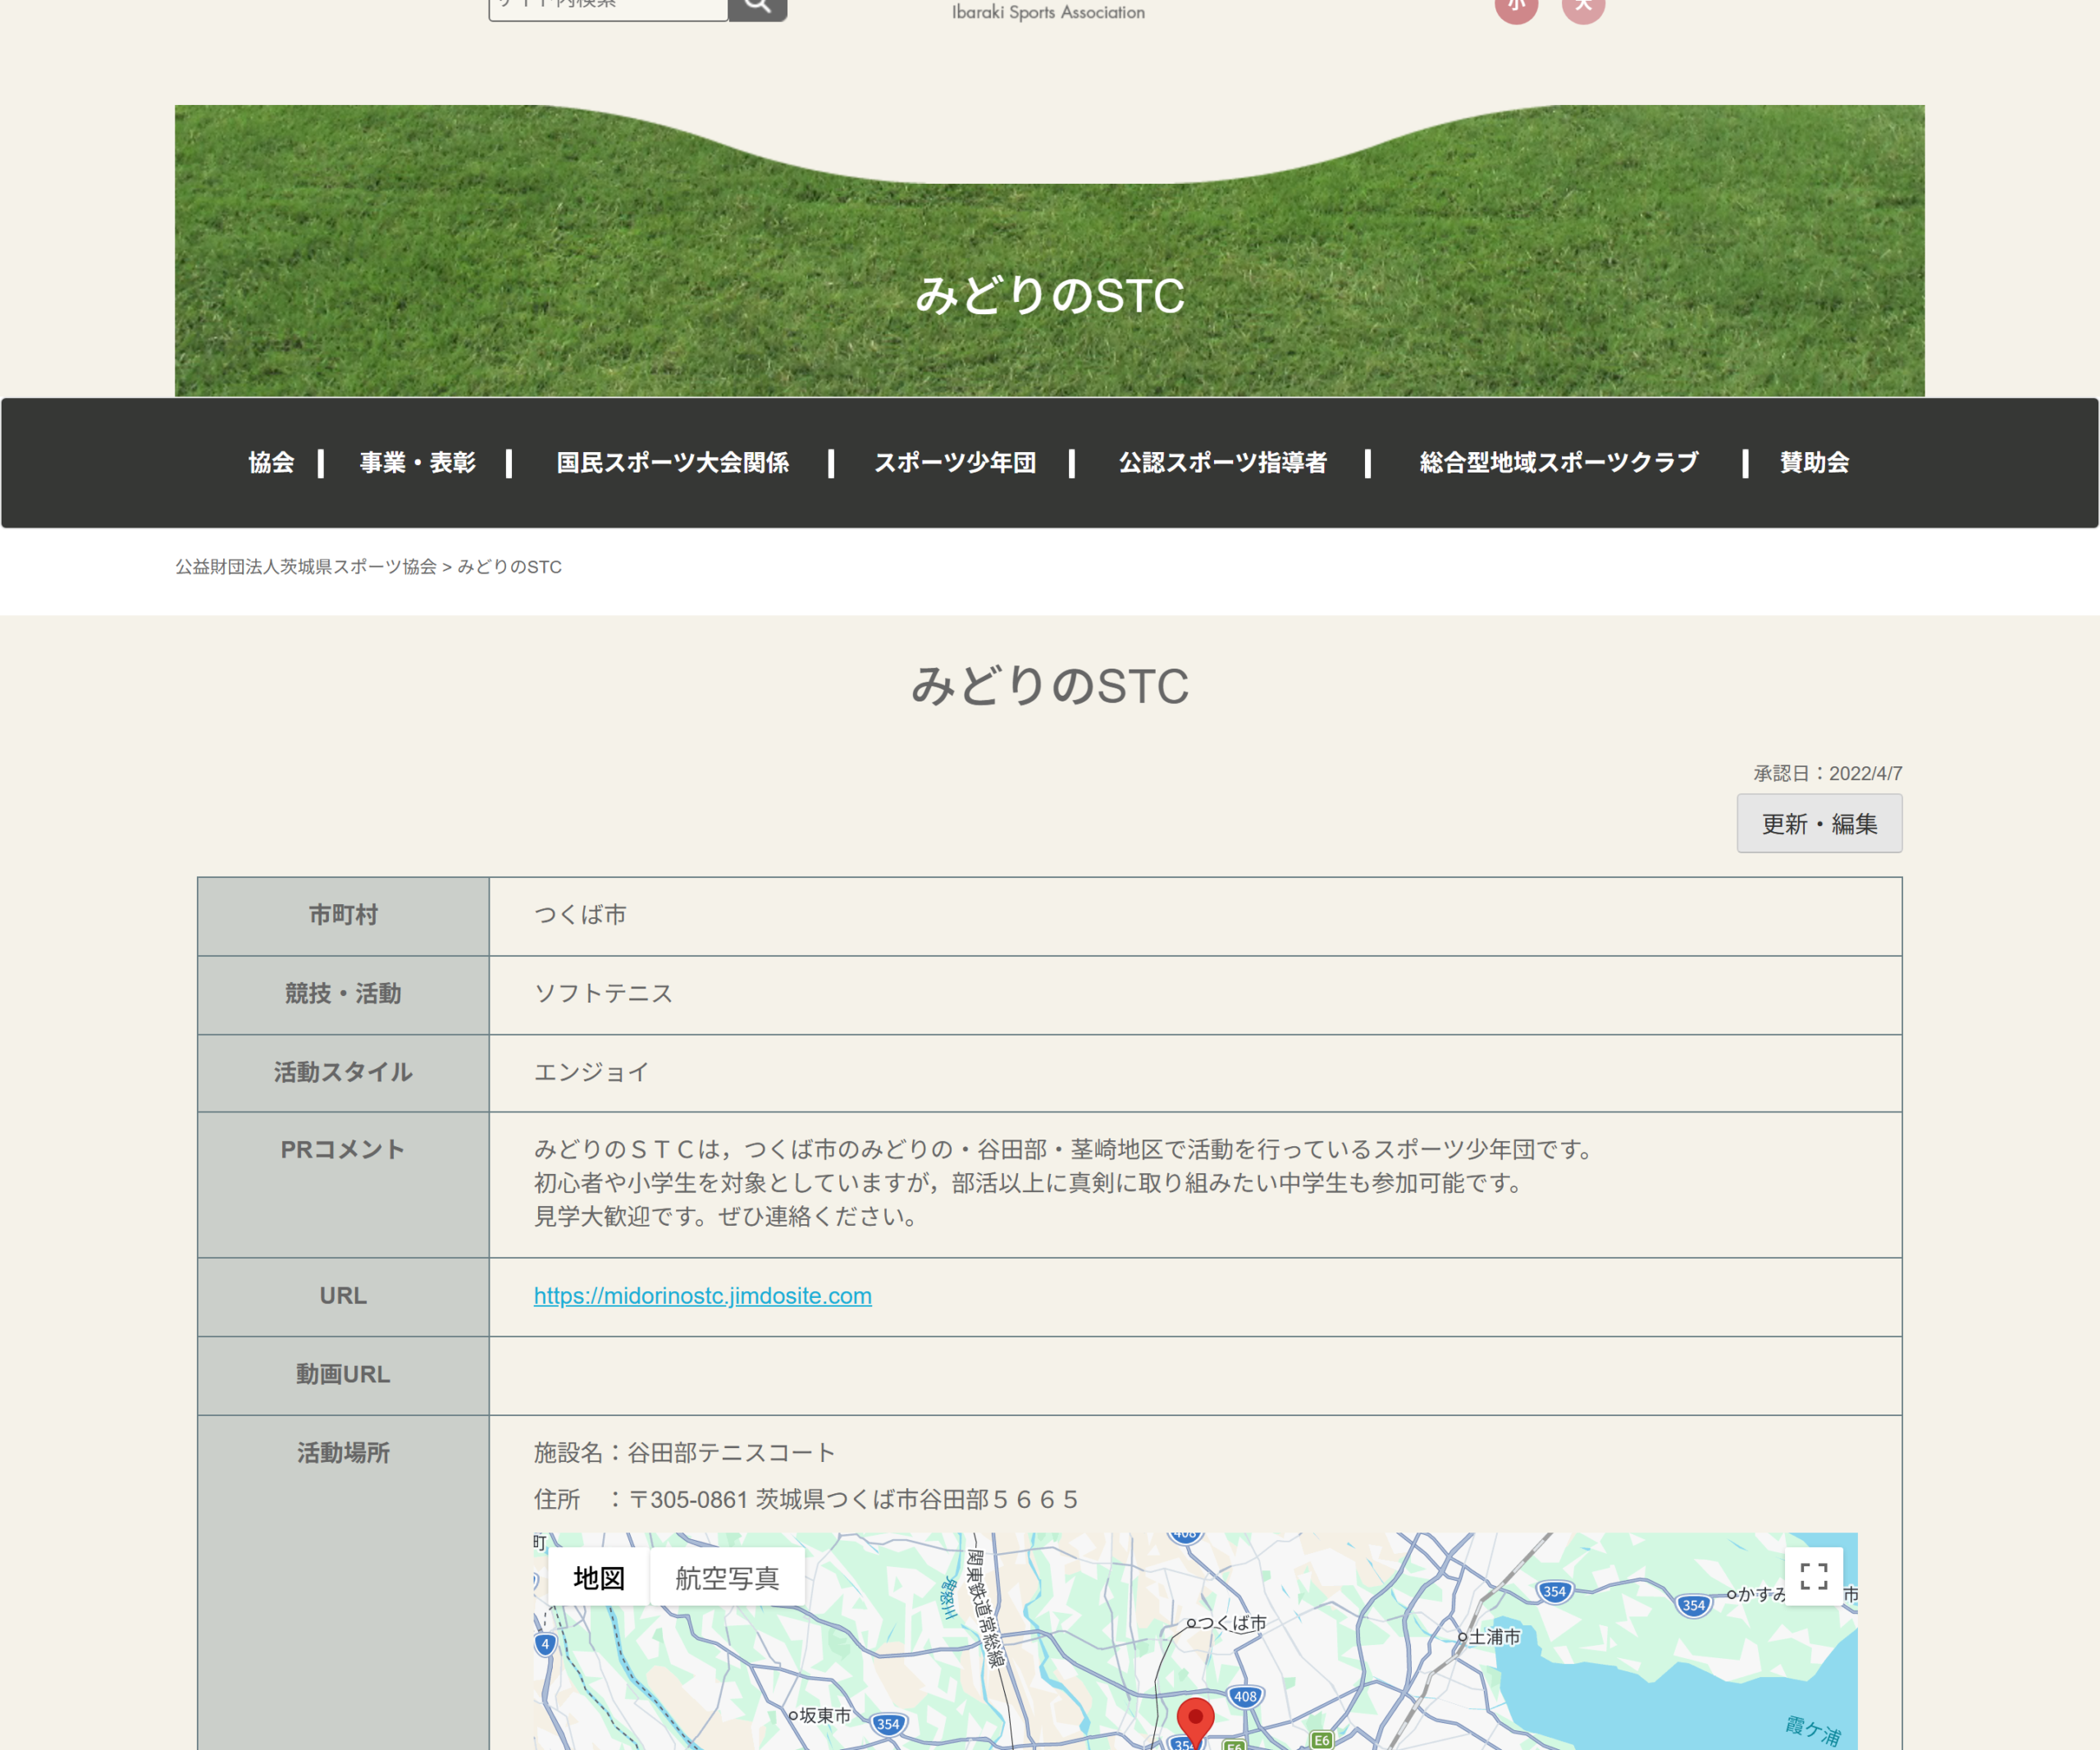
Task: Open the 公認スポーツ指導者 menu item
Action: pos(1223,463)
